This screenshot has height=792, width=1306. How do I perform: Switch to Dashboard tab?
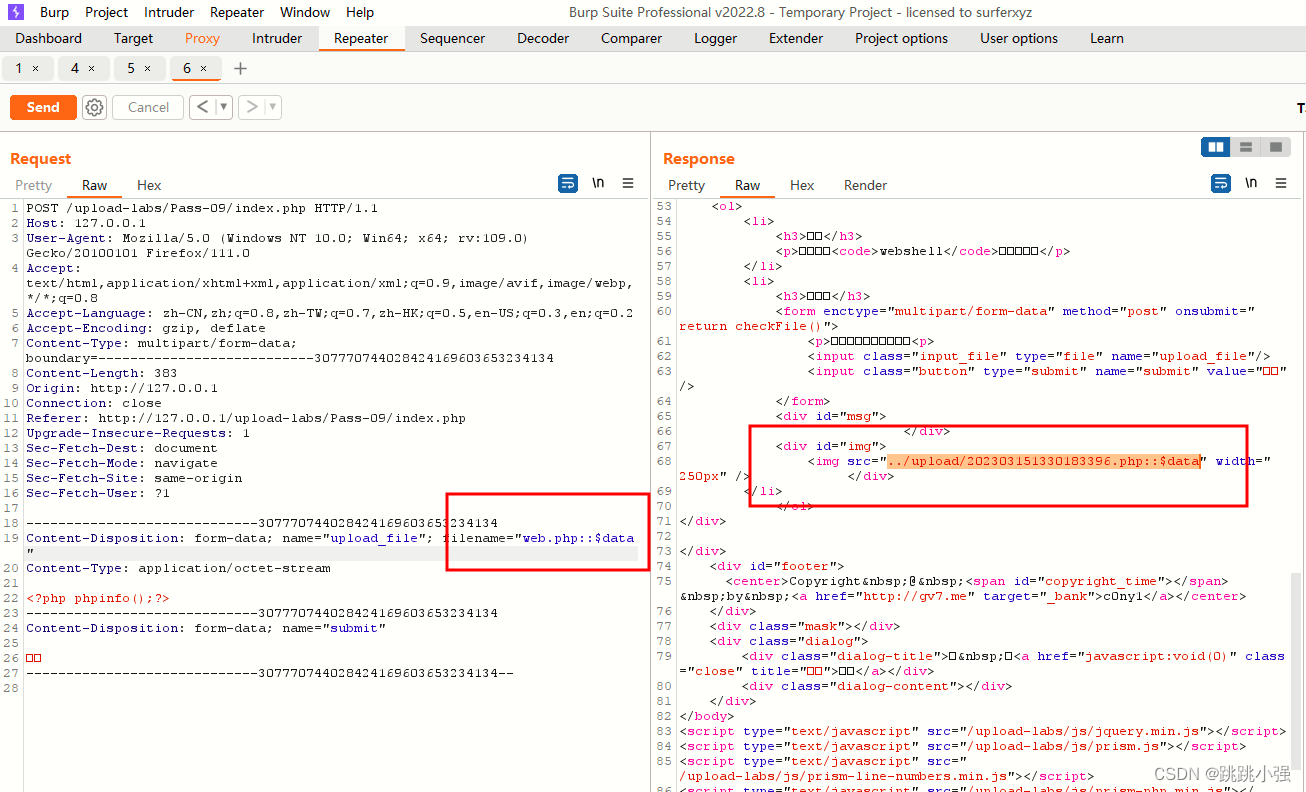click(49, 38)
